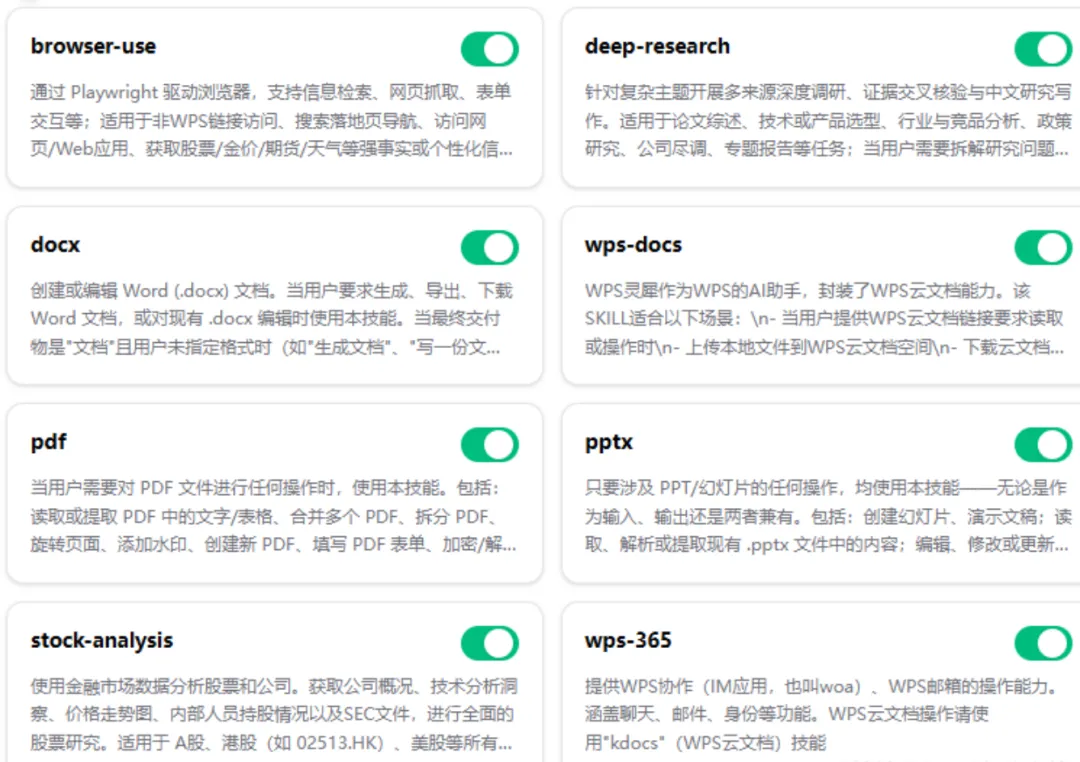Open the pptx skill title
Image resolution: width=1080 pixels, height=762 pixels.
coord(609,442)
